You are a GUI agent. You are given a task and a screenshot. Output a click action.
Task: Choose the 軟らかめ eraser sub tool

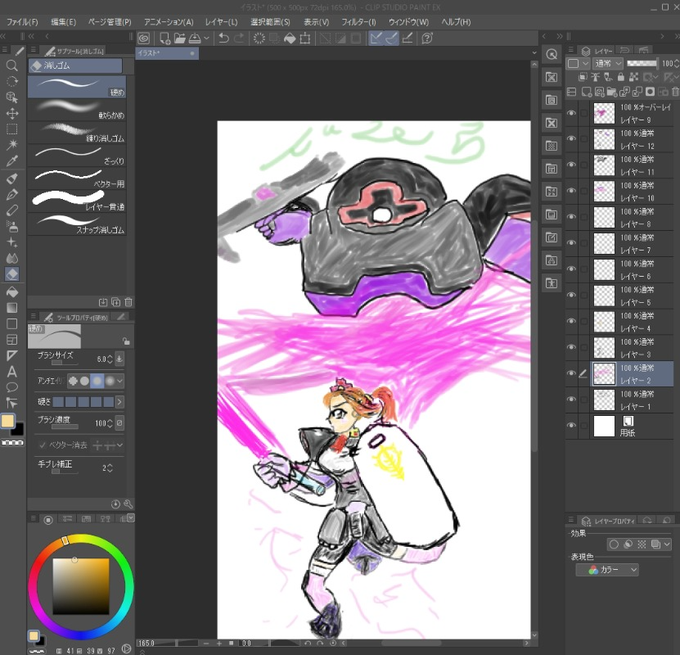[77, 110]
